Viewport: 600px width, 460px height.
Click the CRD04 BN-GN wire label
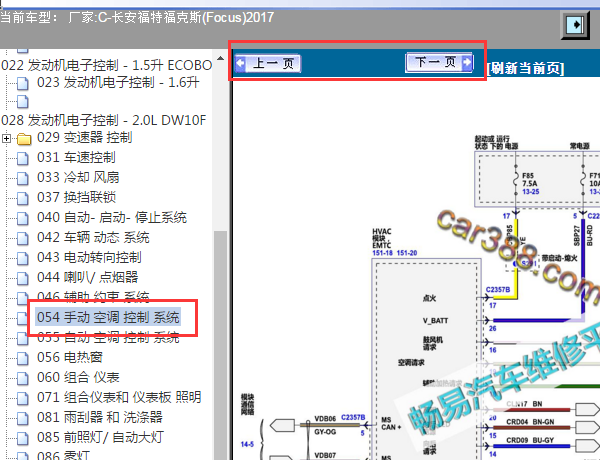530,422
